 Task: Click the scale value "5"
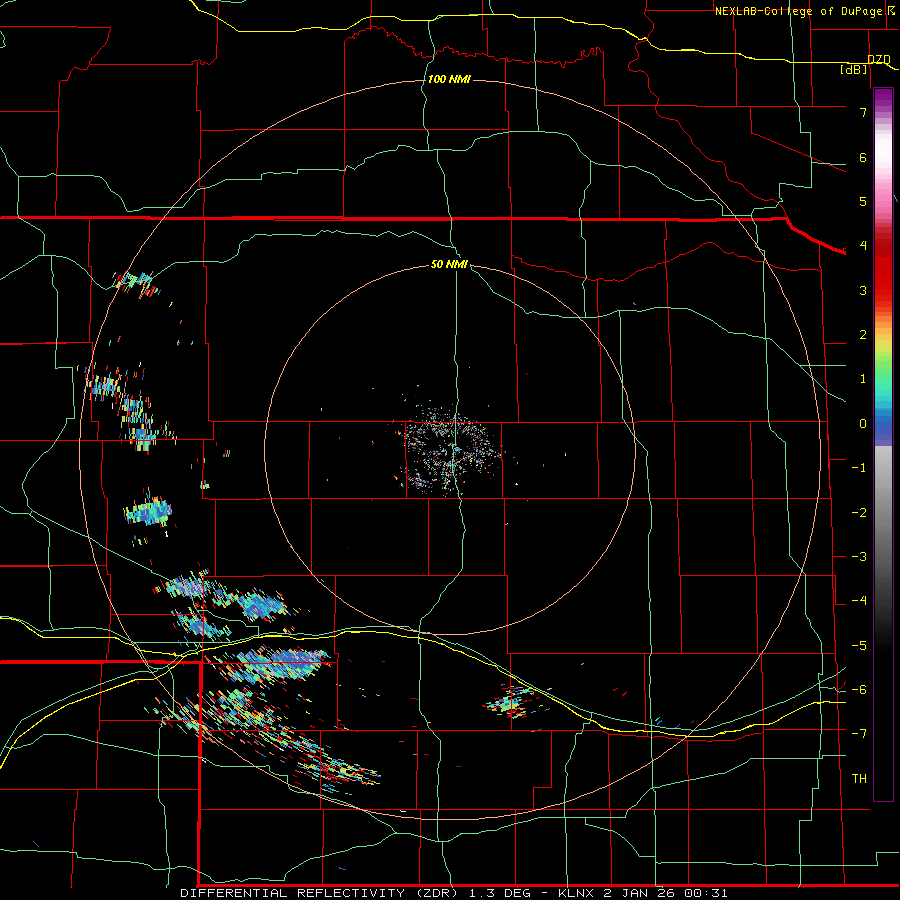[x=863, y=201]
